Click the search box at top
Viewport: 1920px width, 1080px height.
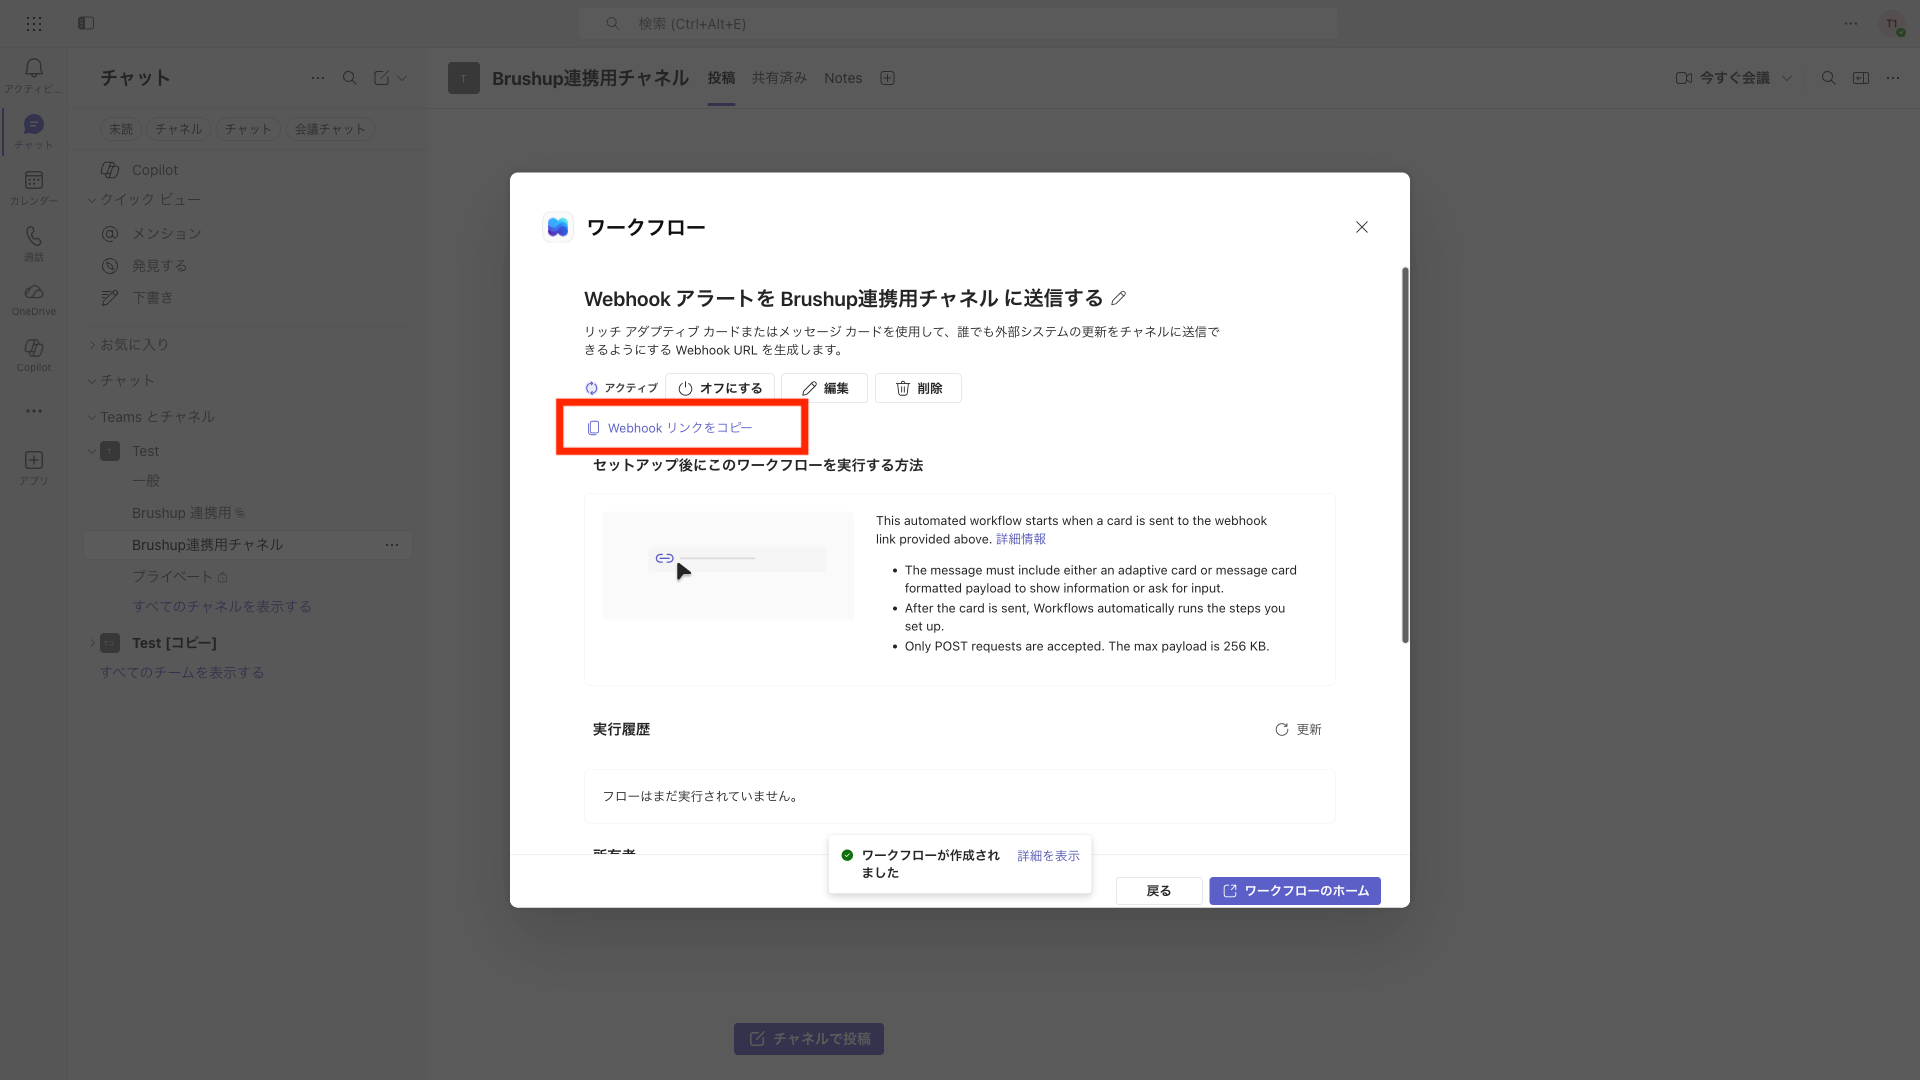(958, 23)
